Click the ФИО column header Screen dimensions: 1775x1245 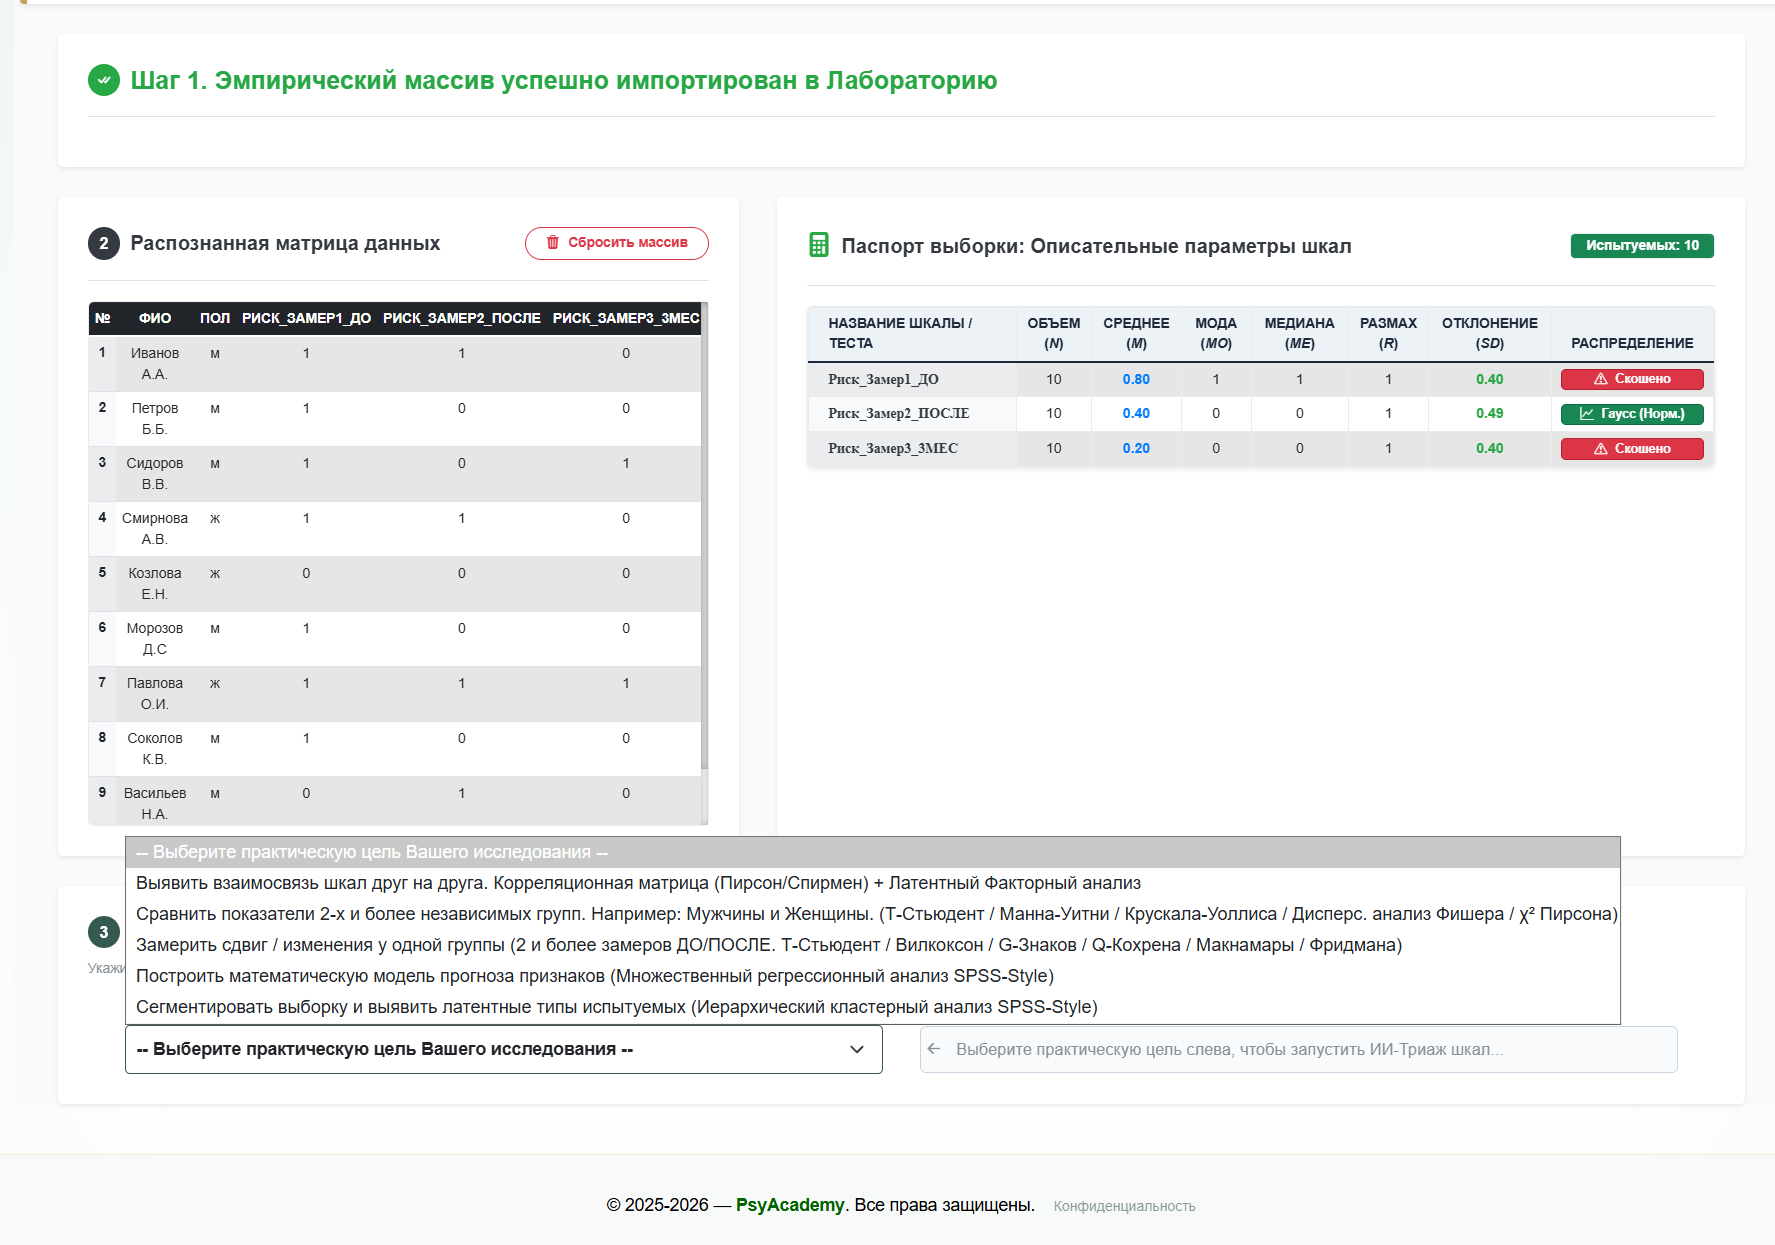click(x=155, y=318)
